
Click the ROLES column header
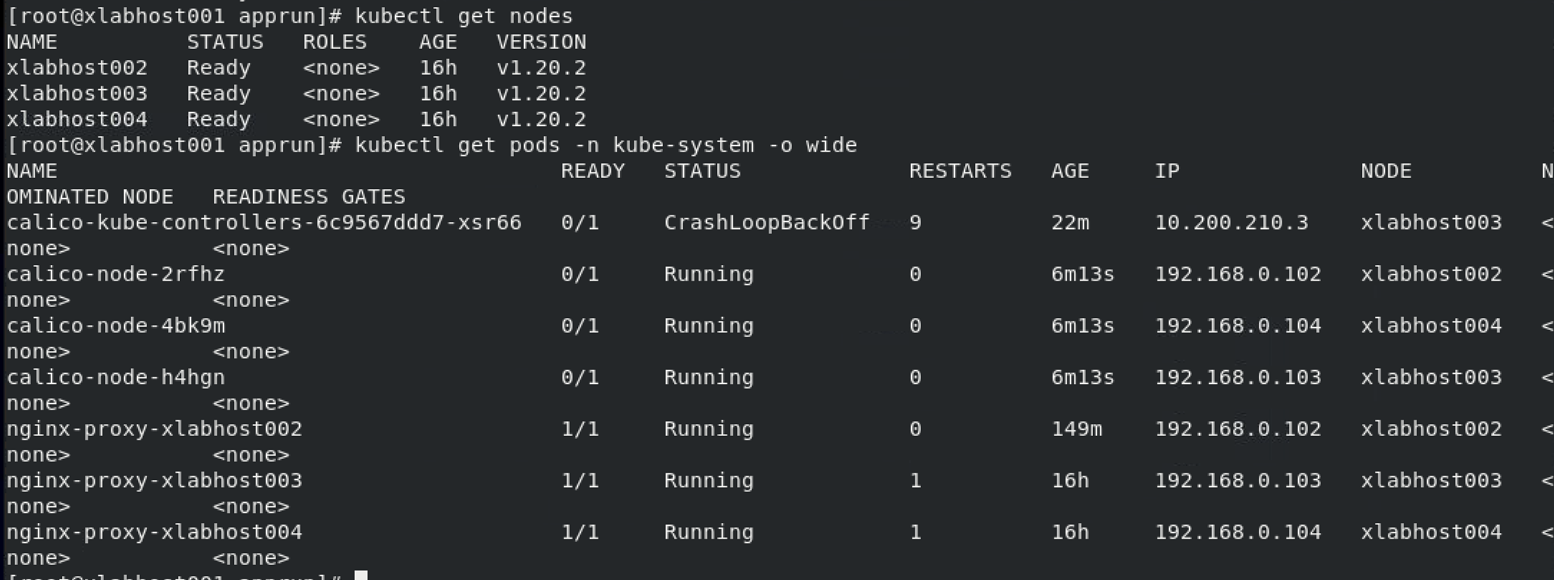335,42
